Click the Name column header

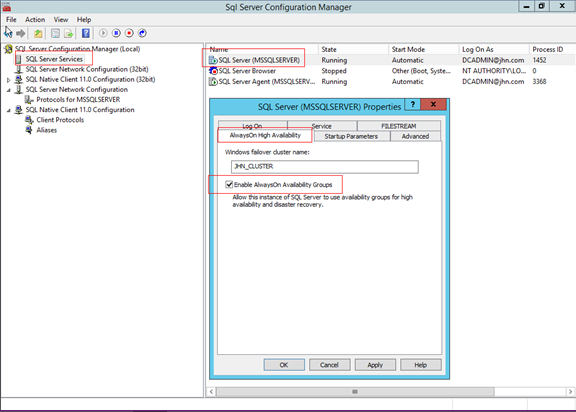(x=262, y=49)
